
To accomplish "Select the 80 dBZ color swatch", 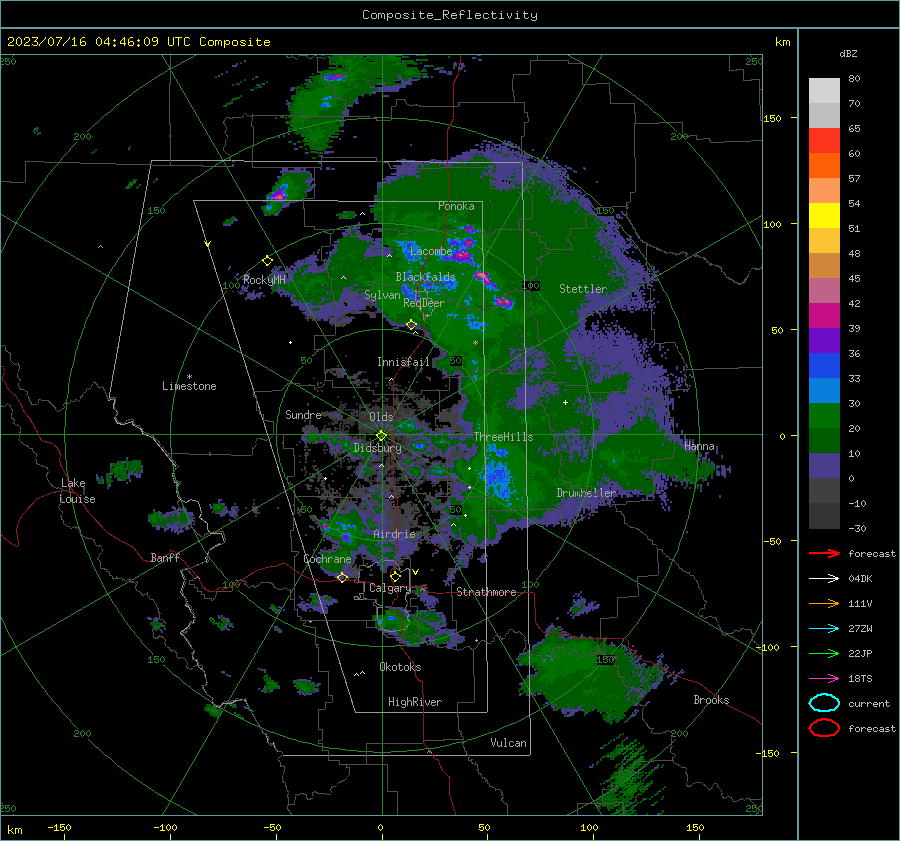I will (824, 90).
